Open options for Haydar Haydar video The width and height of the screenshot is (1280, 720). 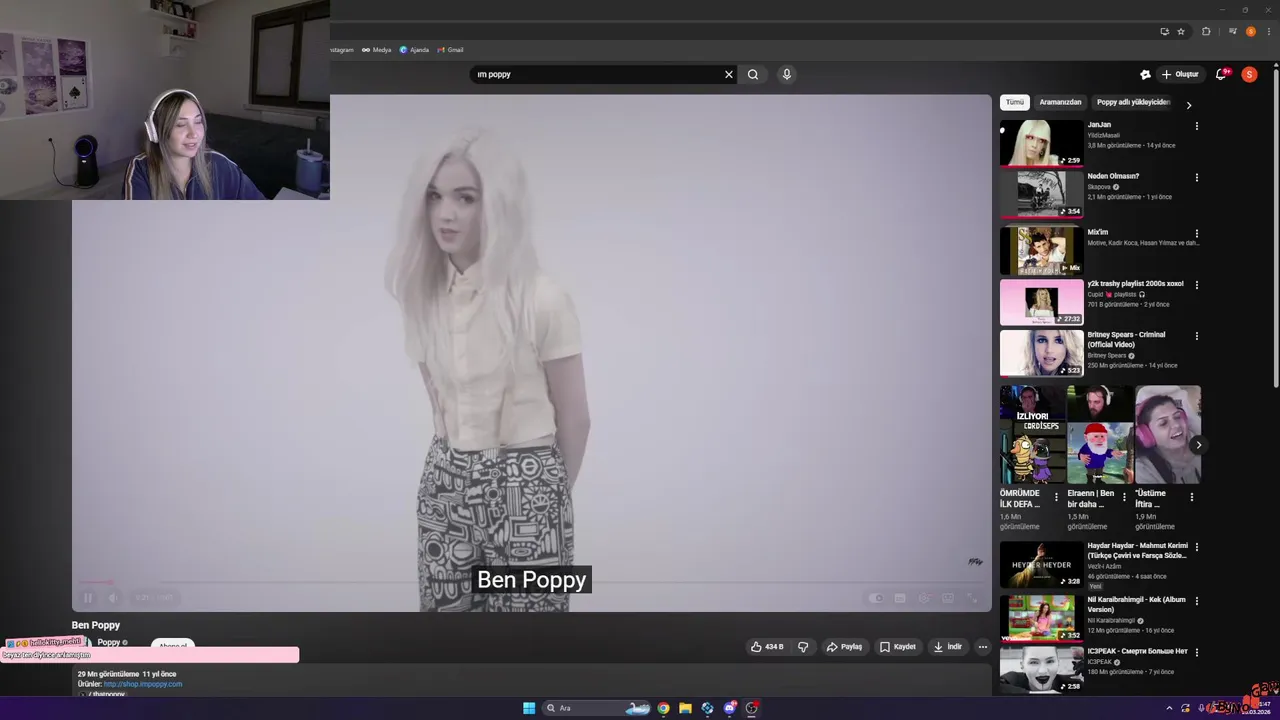(1197, 548)
